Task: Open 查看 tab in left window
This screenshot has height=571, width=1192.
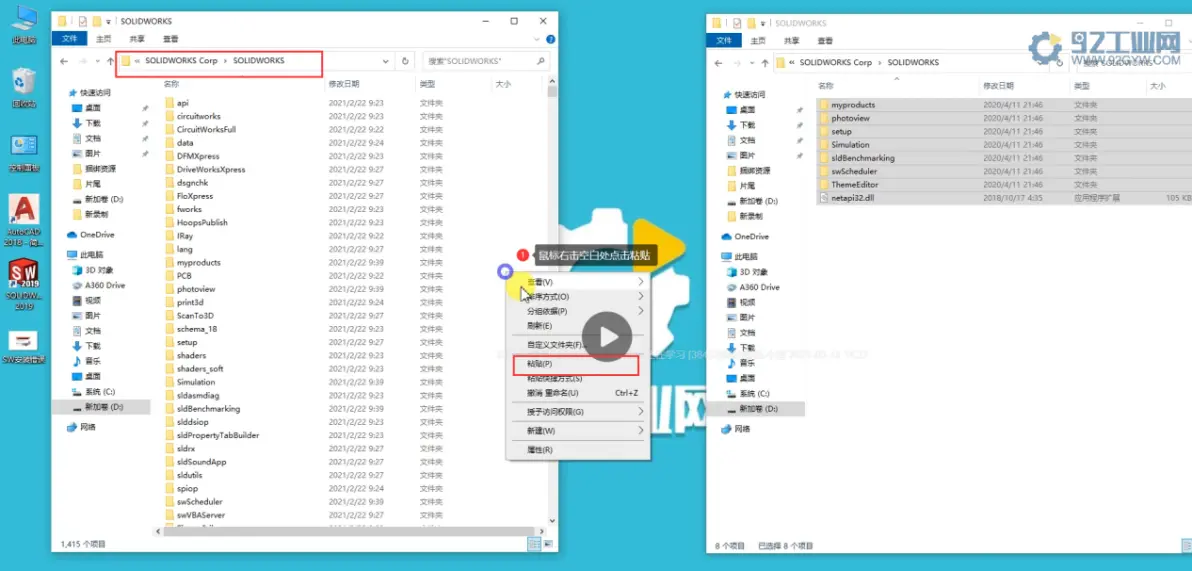Action: click(x=171, y=39)
